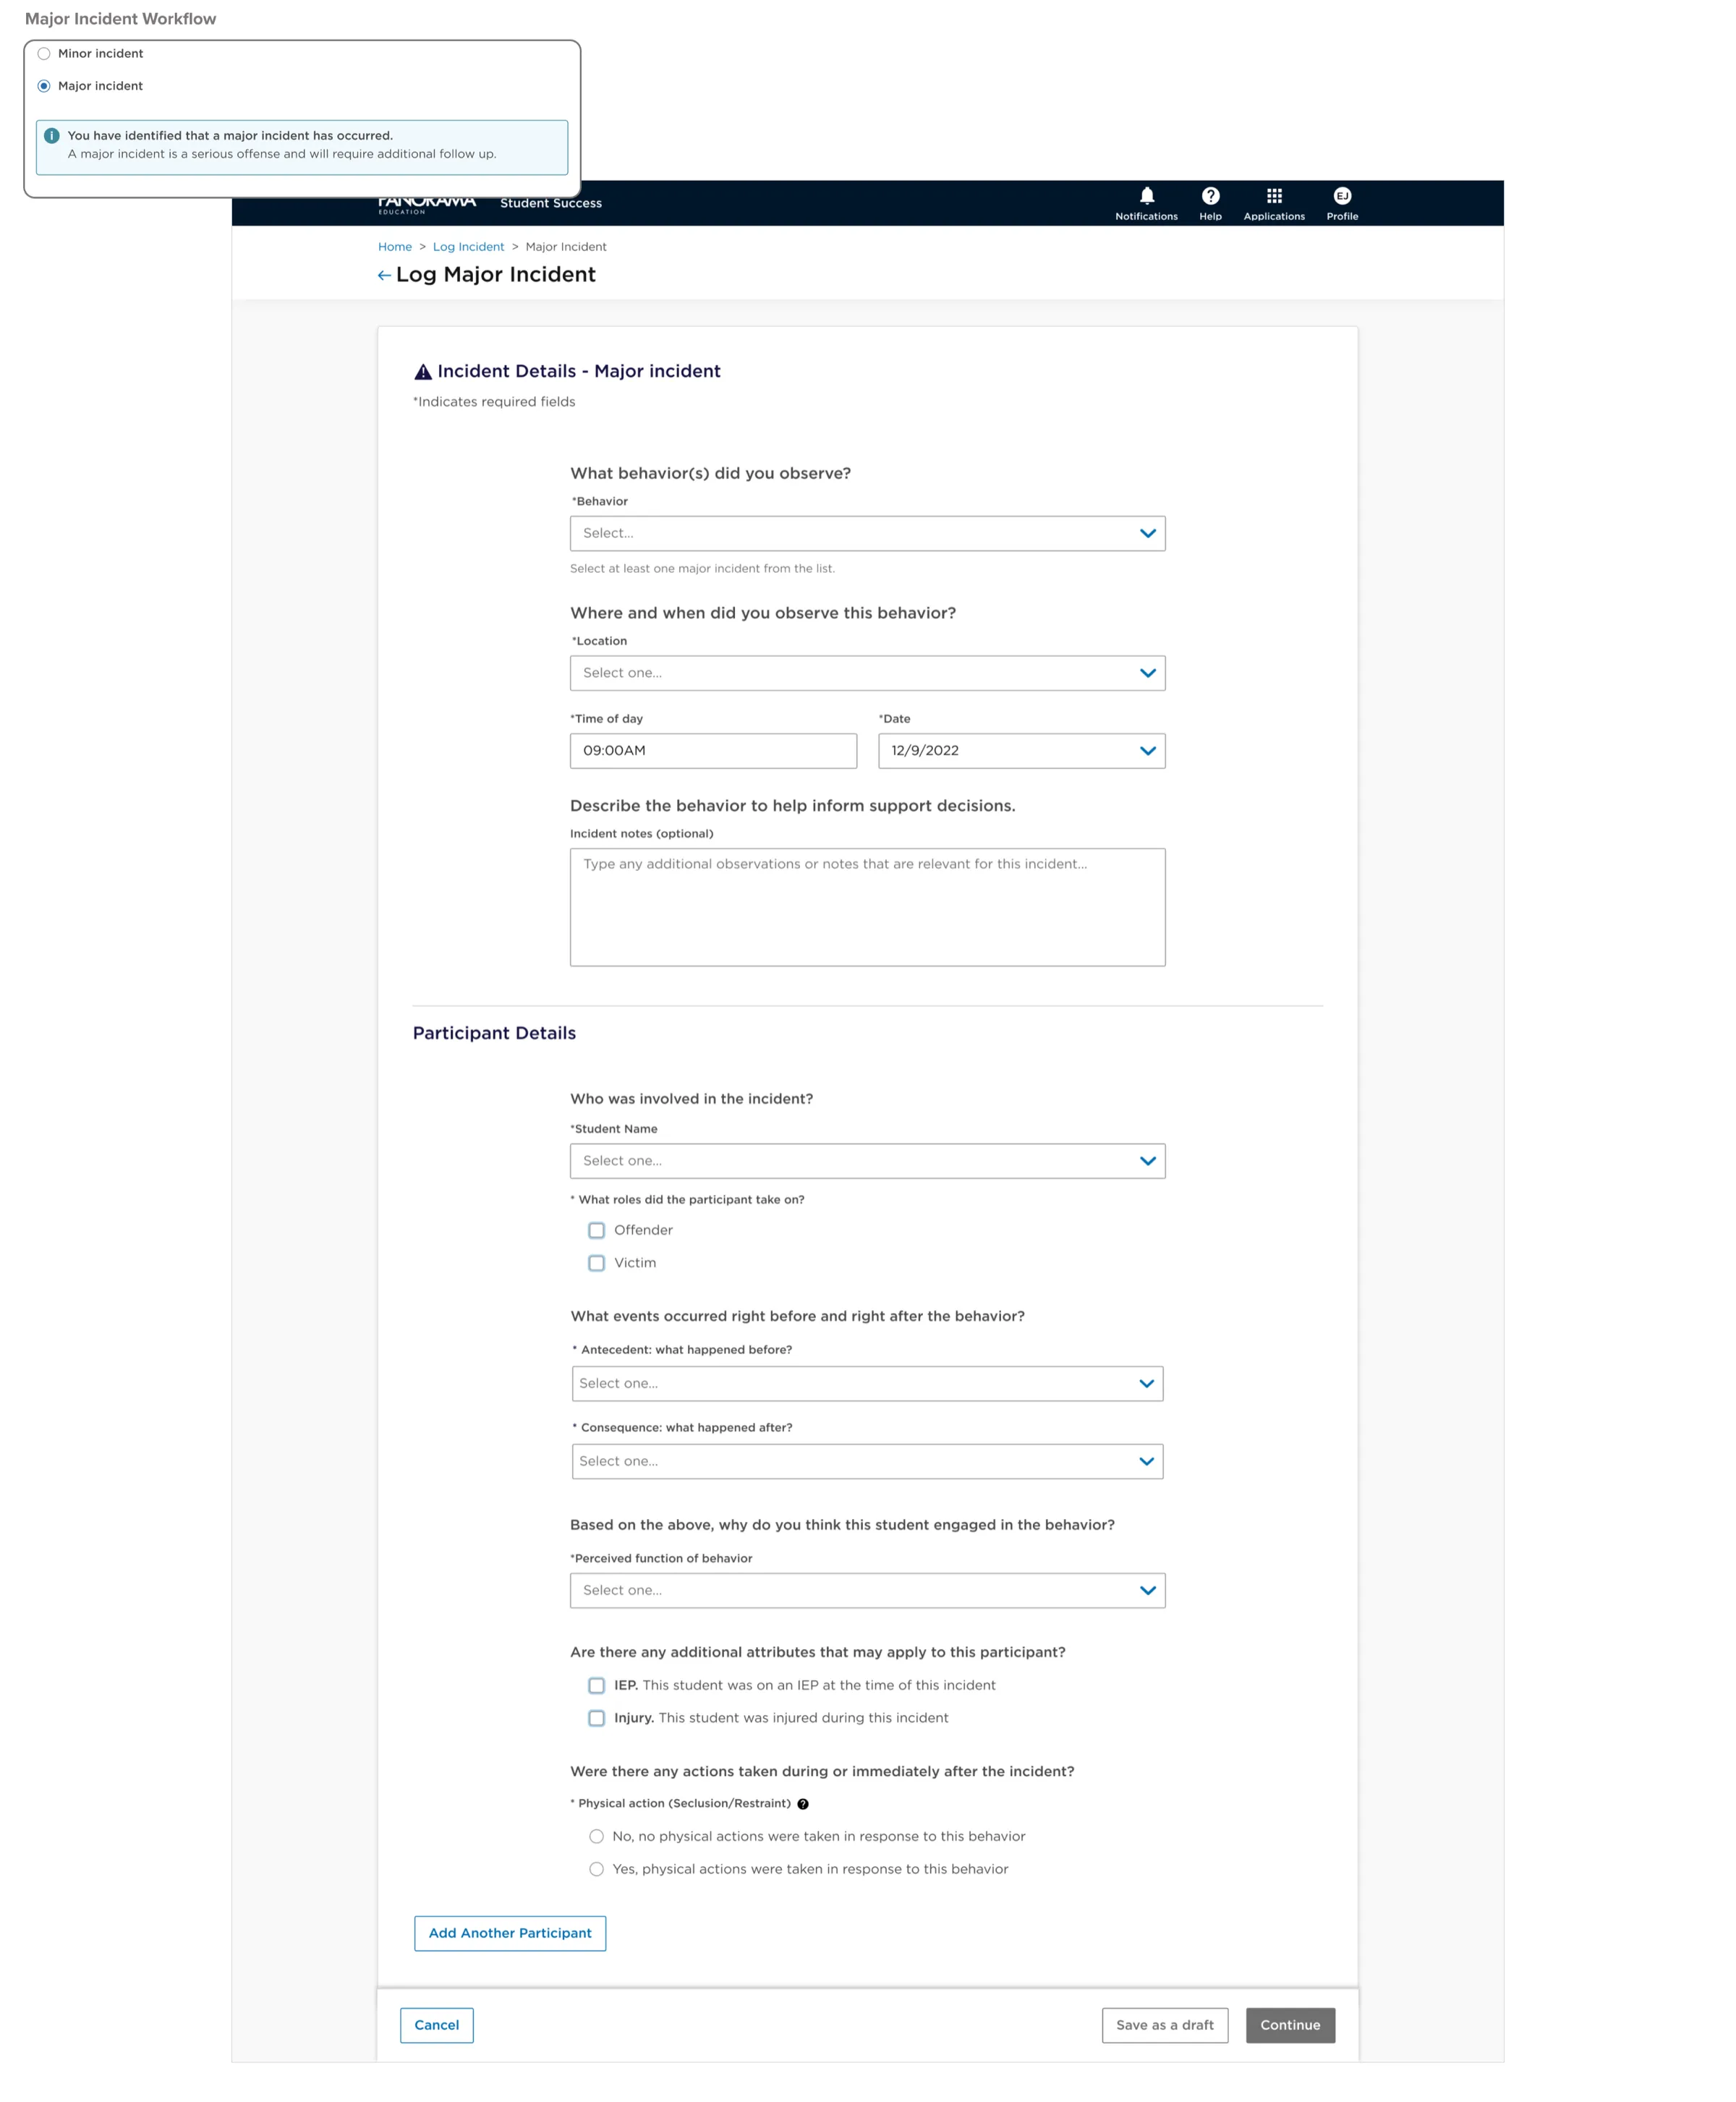
Task: Open the Notifications bell icon
Action: (1146, 196)
